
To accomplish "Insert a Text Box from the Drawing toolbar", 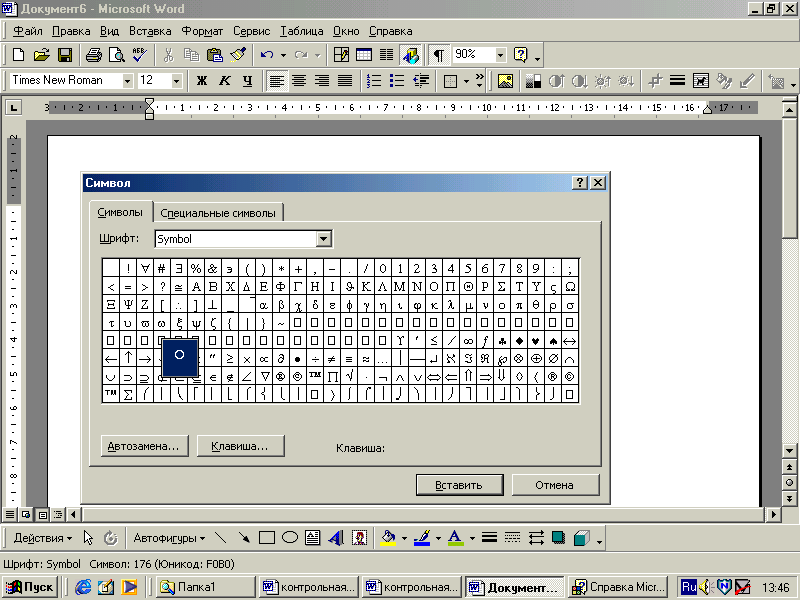I will [x=312, y=538].
